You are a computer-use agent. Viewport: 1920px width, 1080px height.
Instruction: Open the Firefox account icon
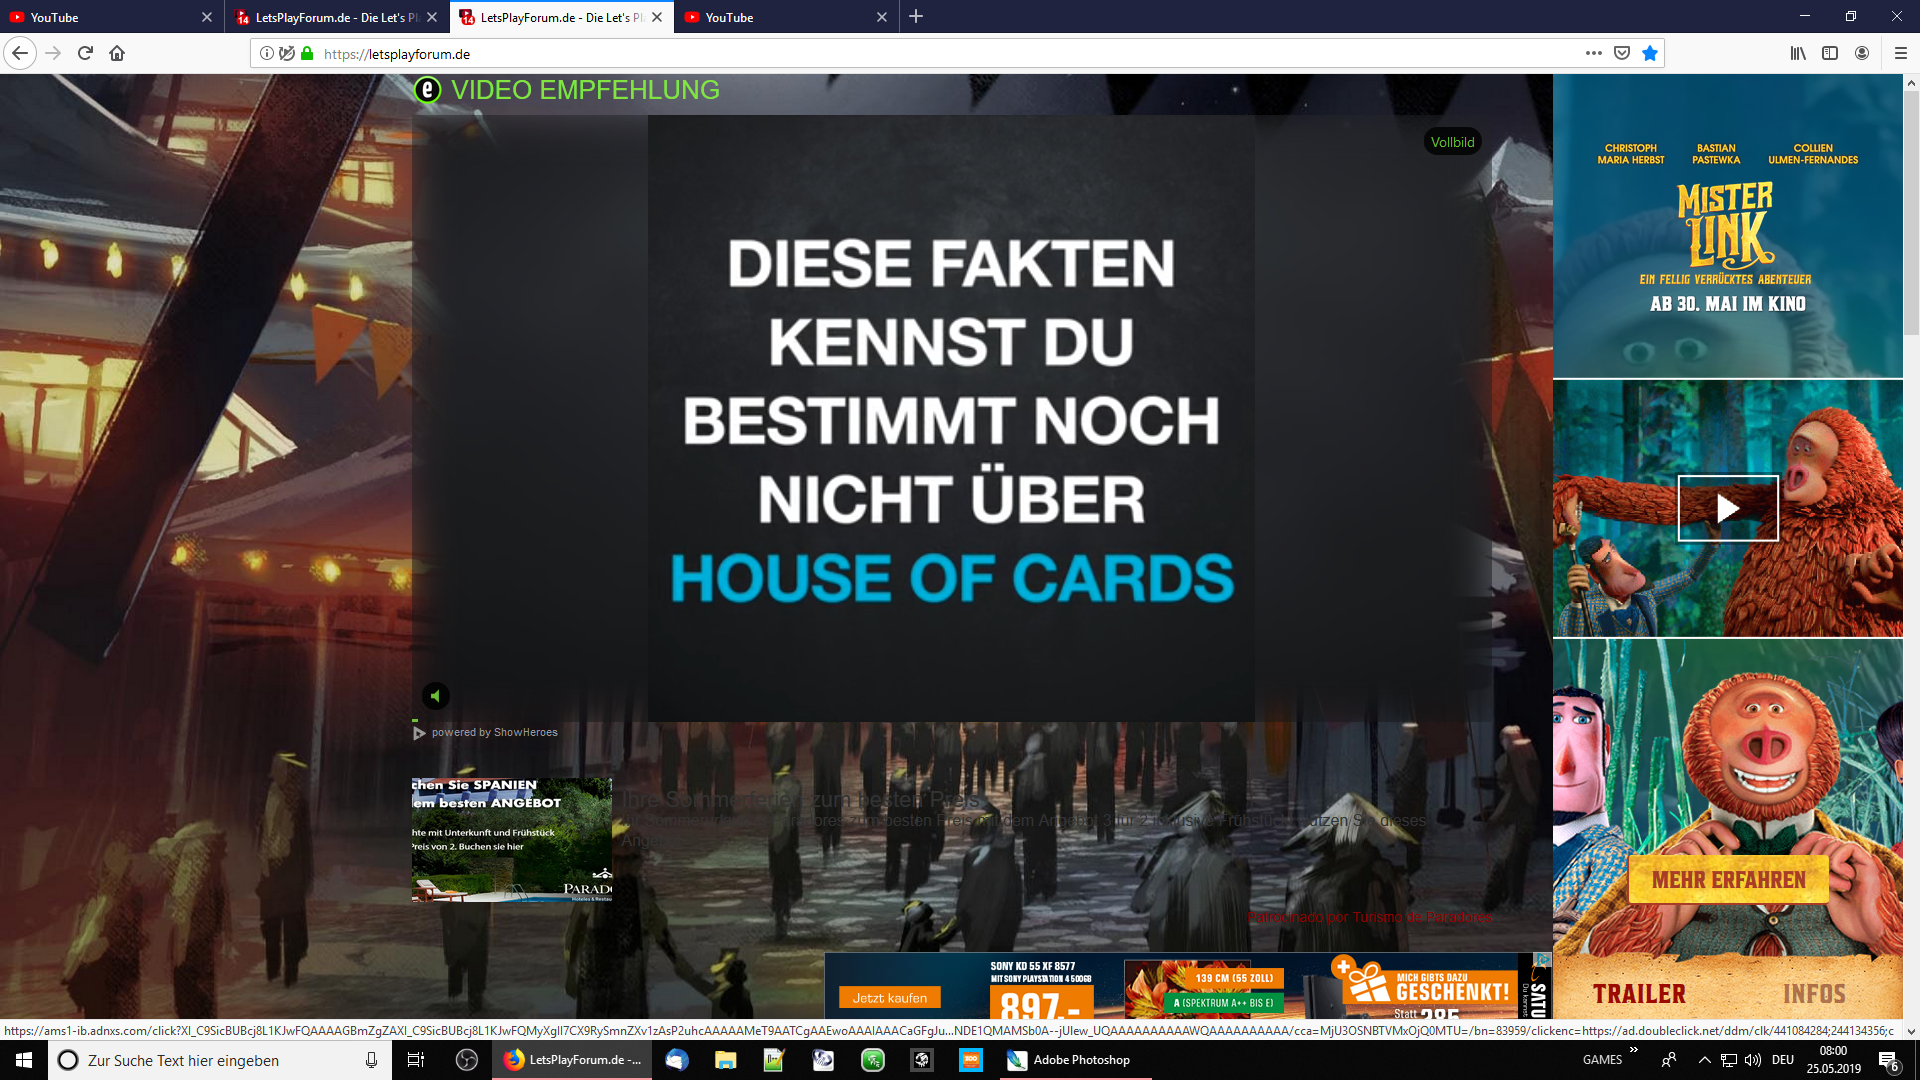1862,53
